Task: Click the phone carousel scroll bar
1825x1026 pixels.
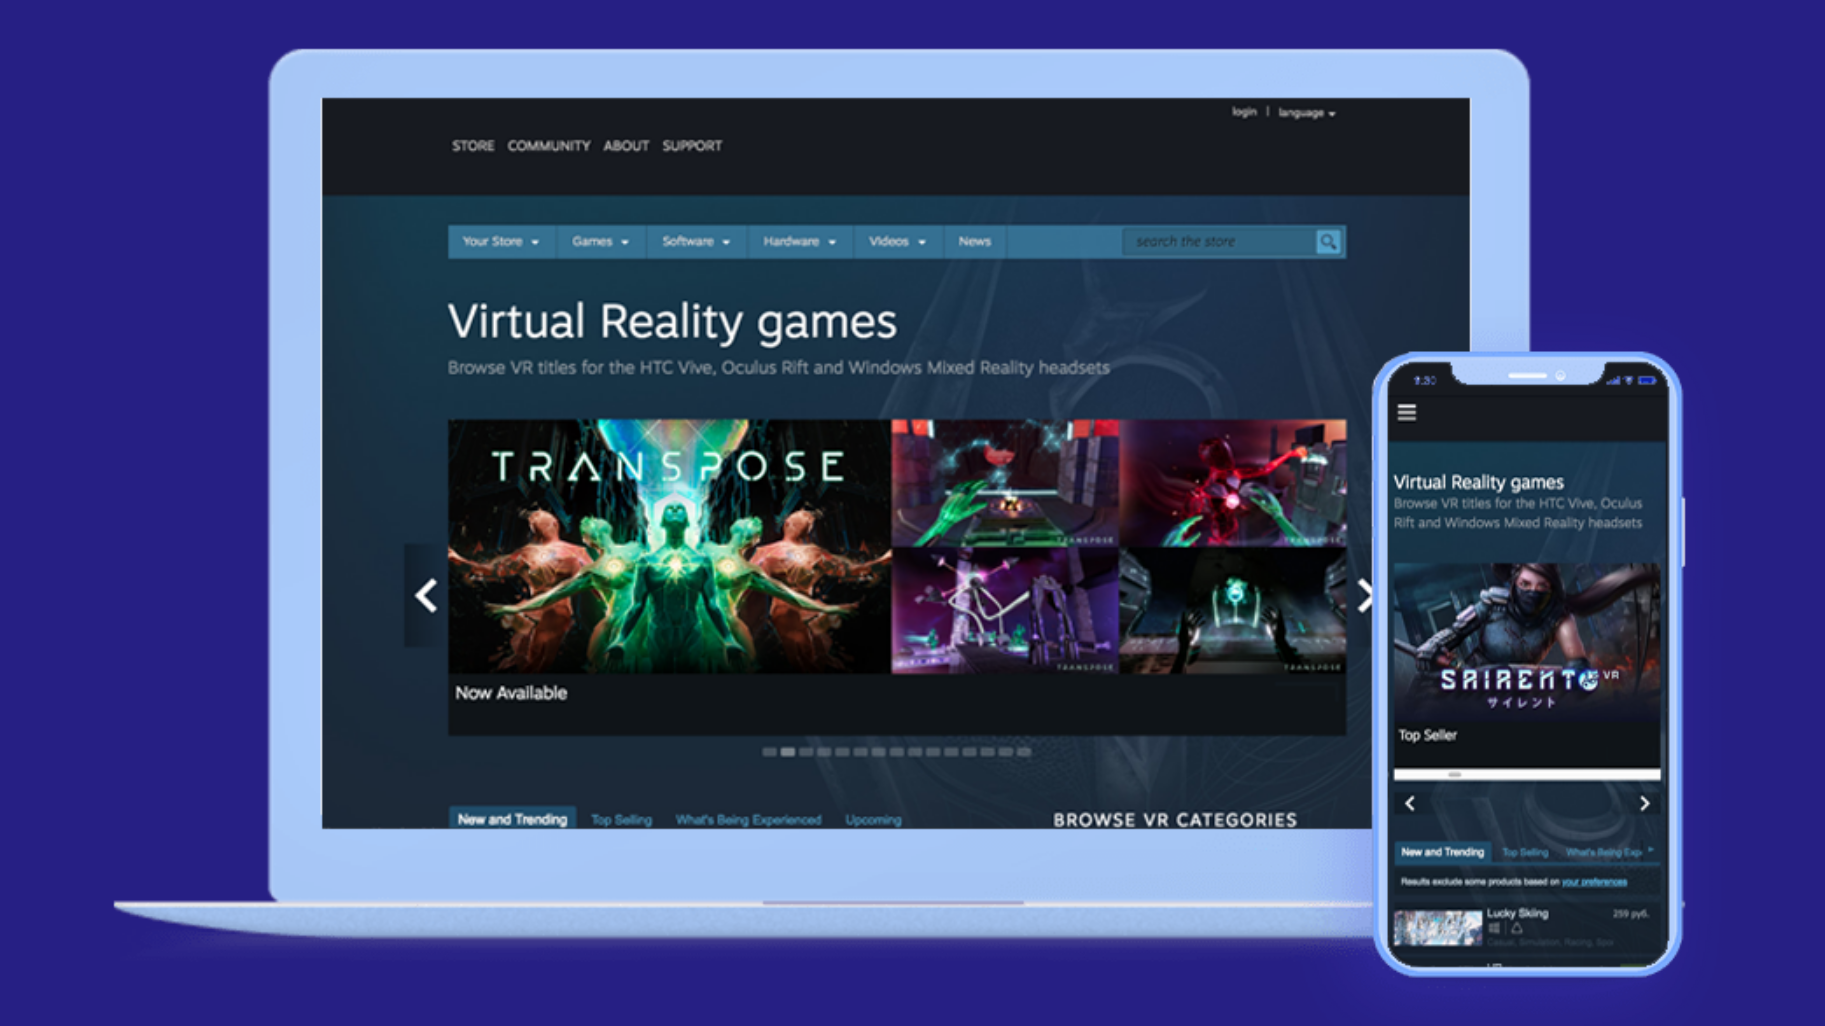Action: click(1527, 774)
